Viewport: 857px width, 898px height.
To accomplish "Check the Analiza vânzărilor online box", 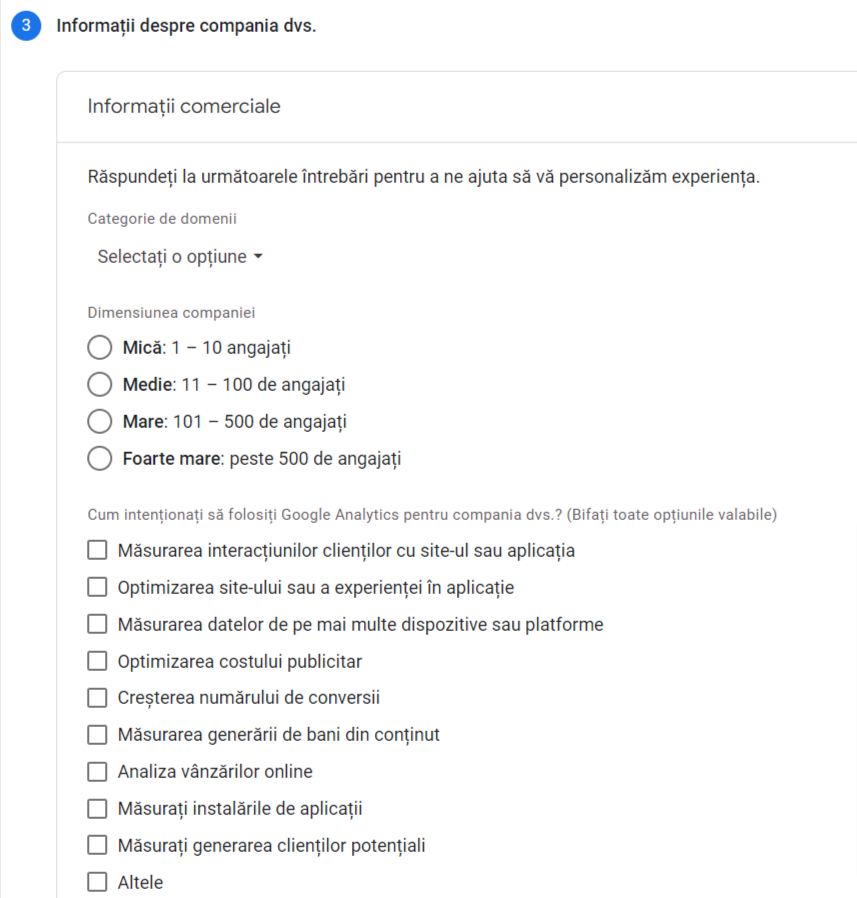I will coord(97,771).
